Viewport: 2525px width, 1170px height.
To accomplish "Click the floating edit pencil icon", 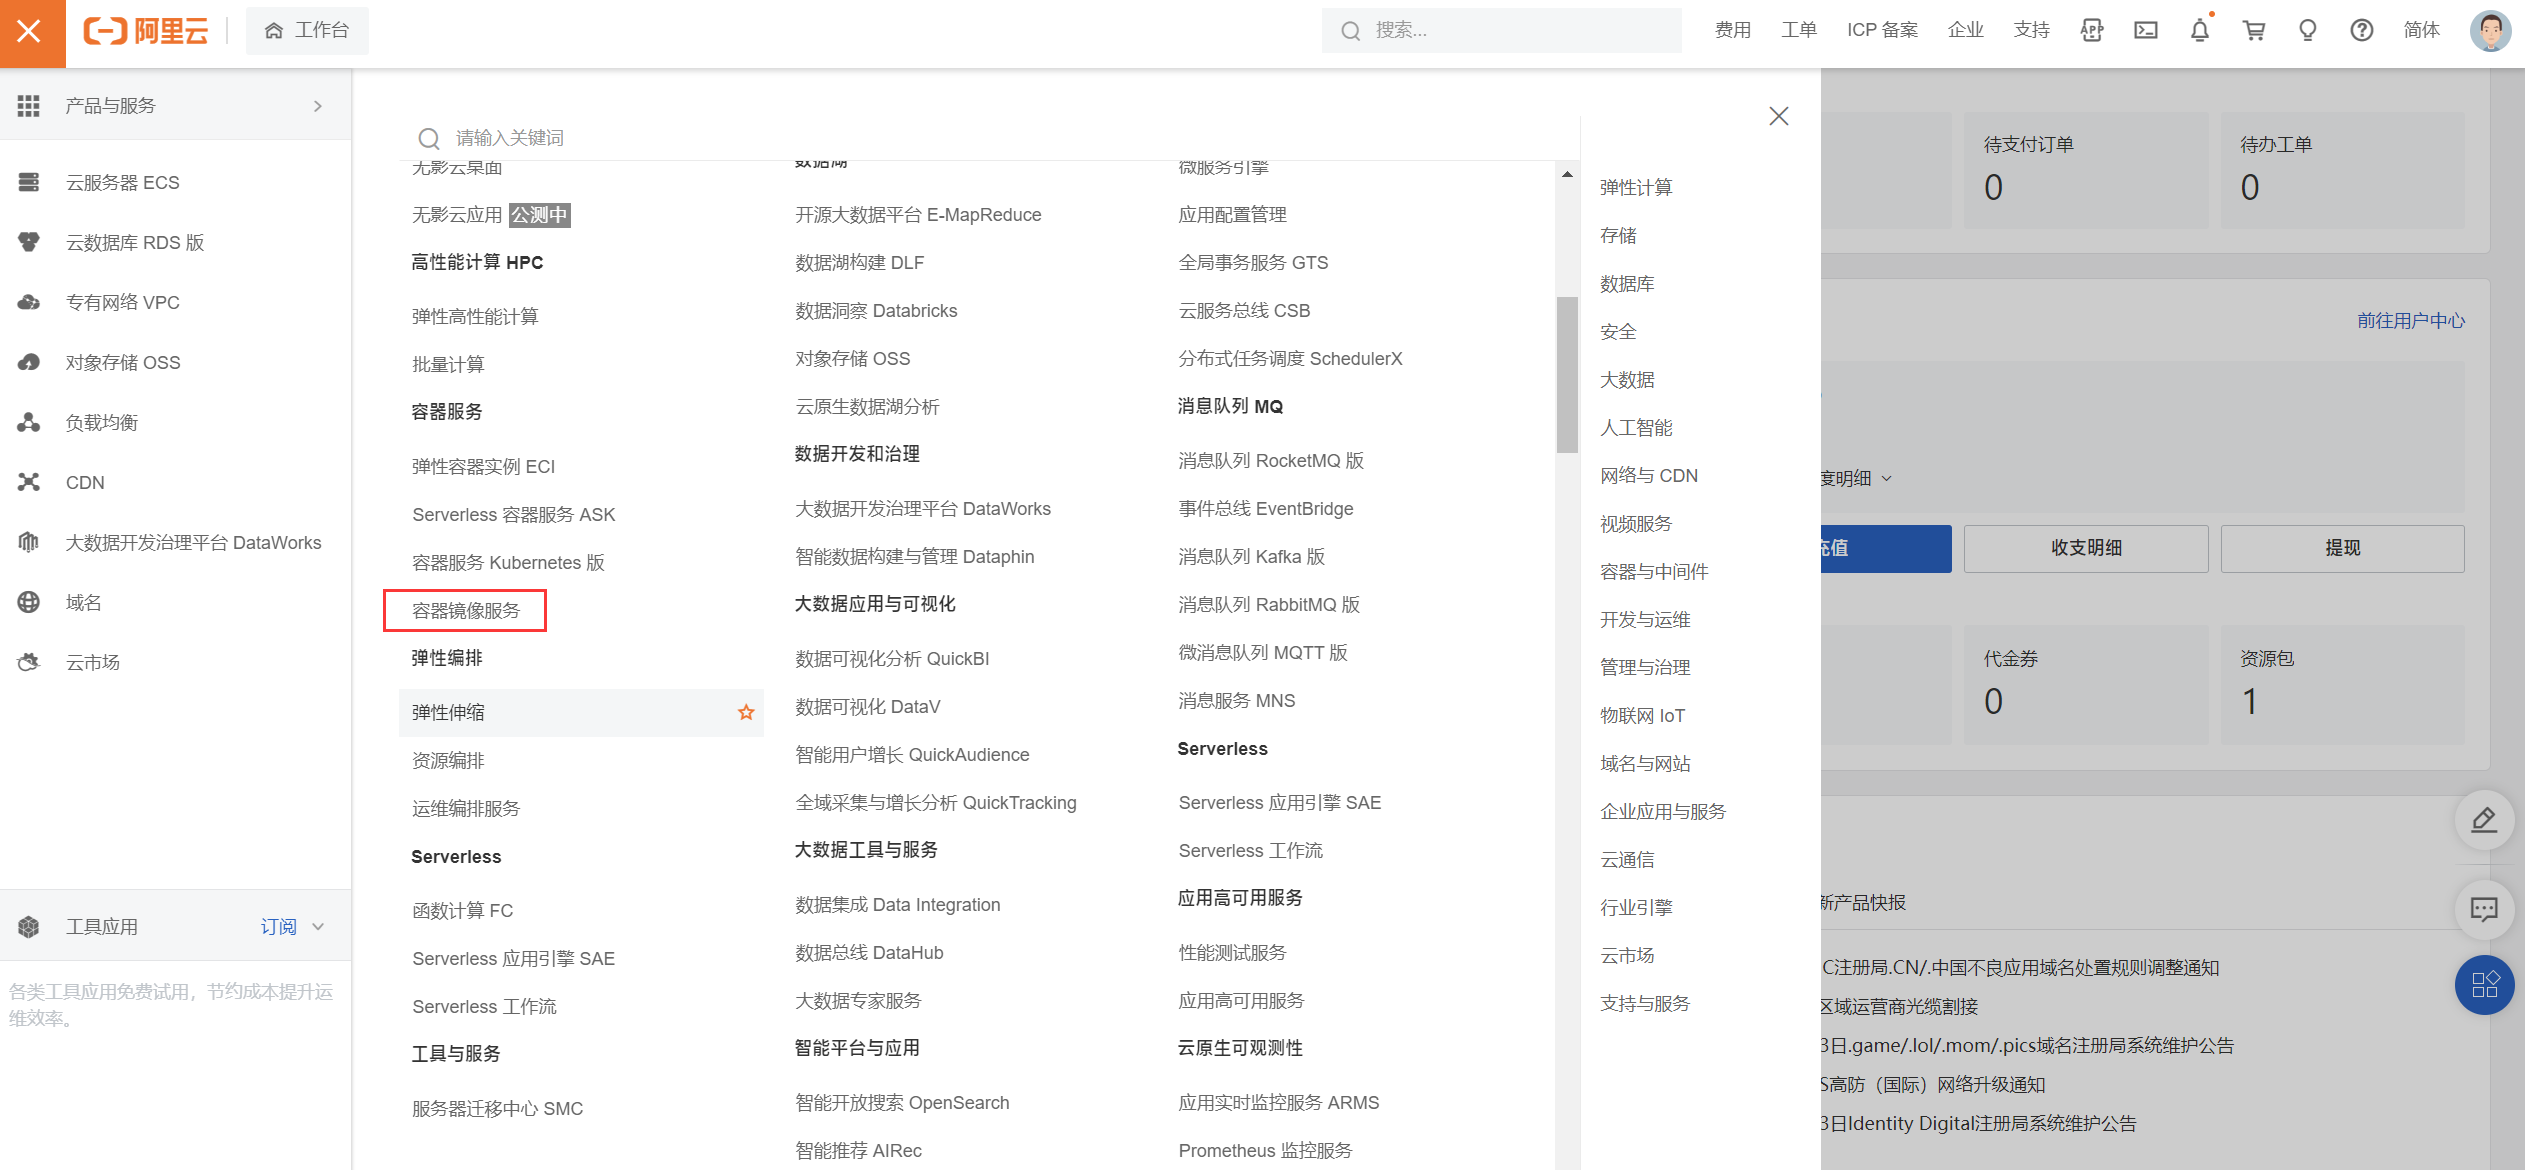I will click(x=2484, y=820).
